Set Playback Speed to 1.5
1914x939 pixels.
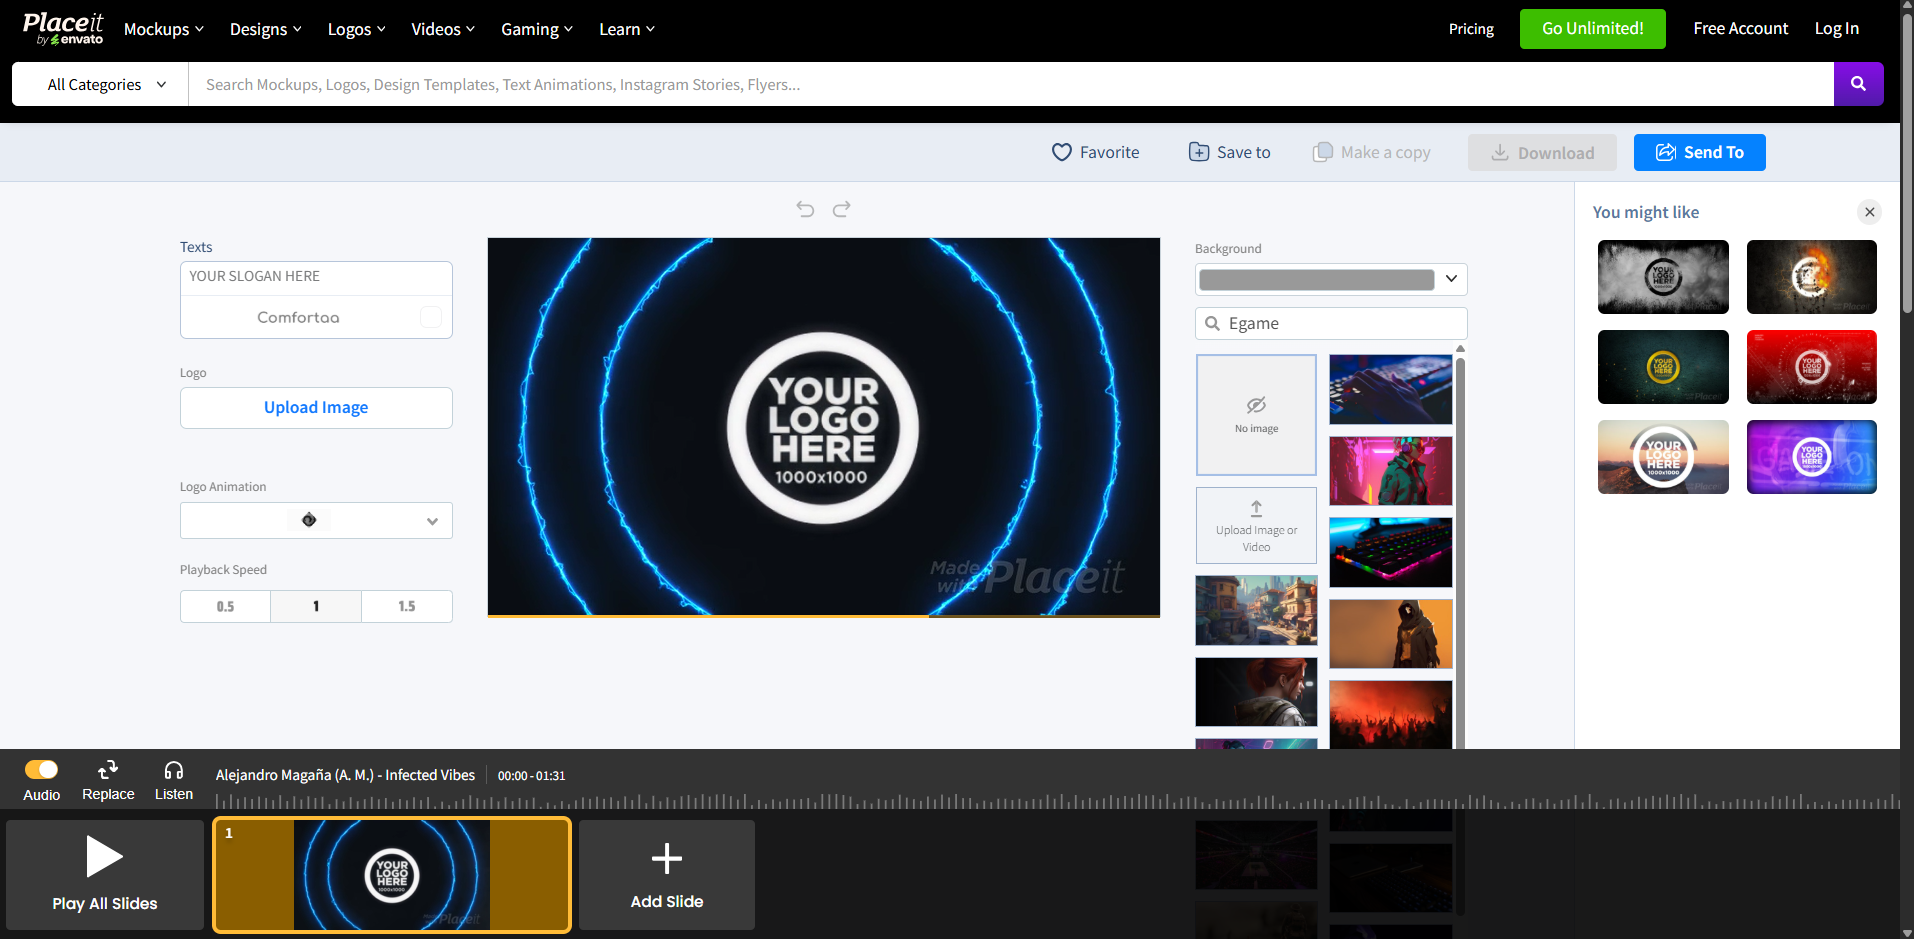406,606
